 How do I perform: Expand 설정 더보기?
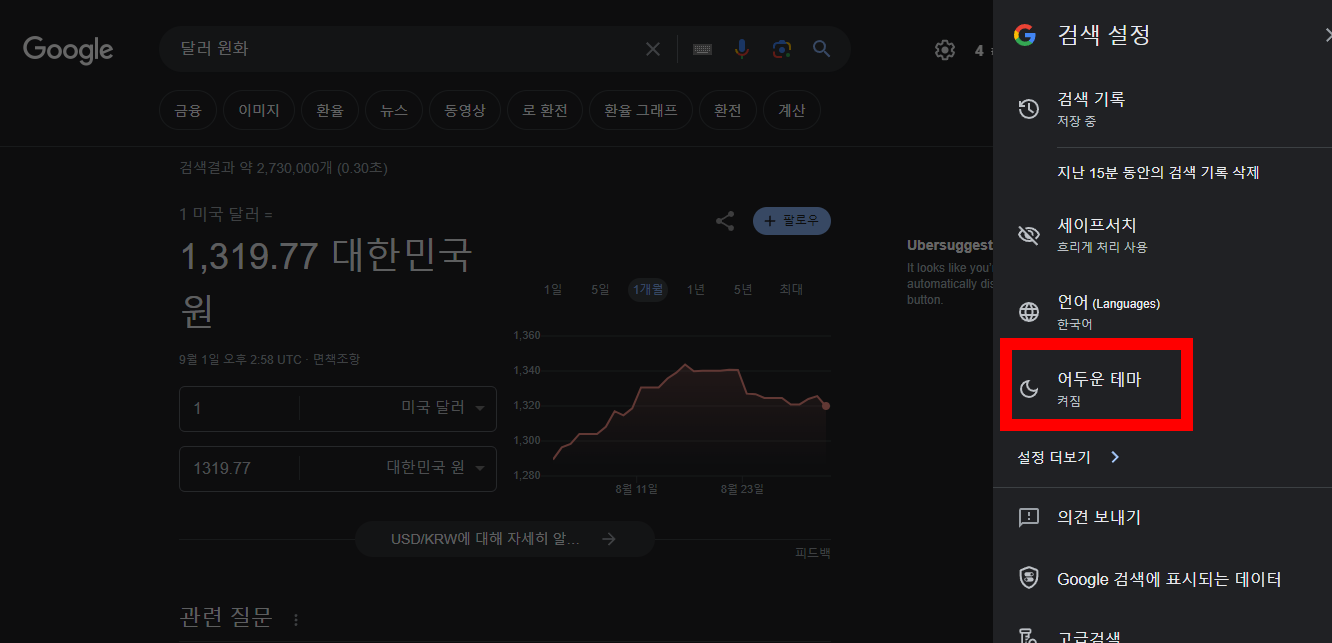[x=1068, y=457]
